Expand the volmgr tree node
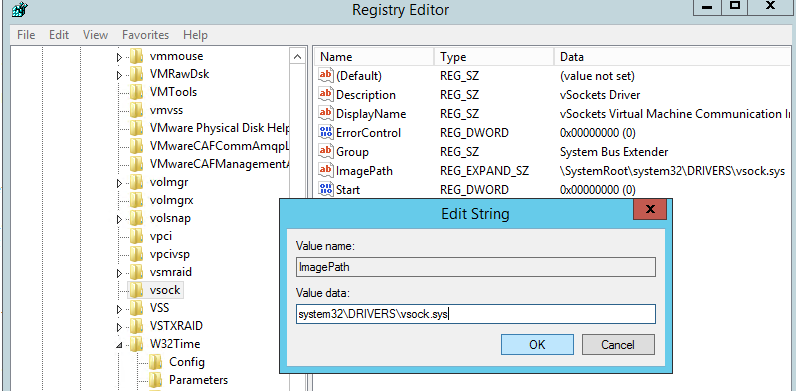Screen dimensions: 796x391 (119, 183)
